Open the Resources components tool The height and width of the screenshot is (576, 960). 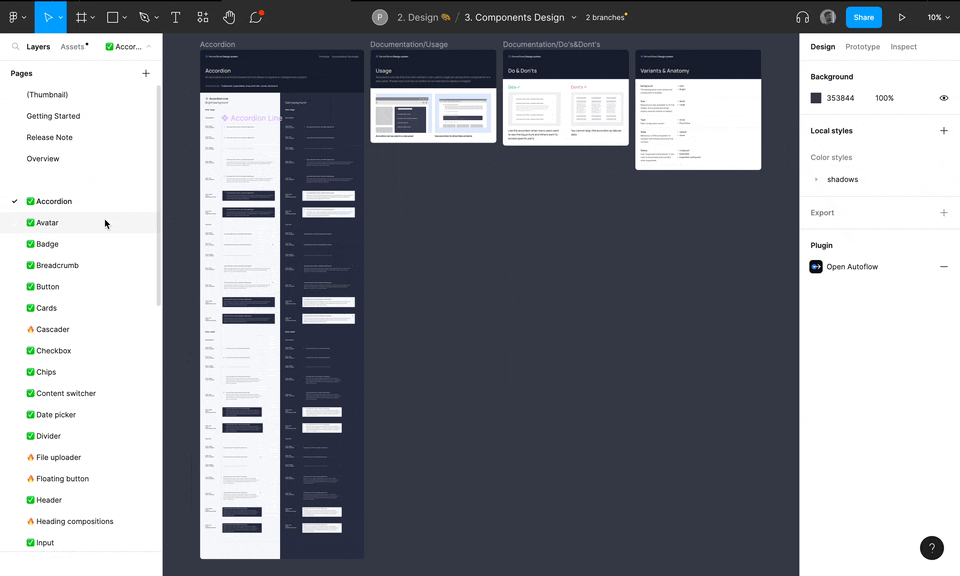click(203, 17)
